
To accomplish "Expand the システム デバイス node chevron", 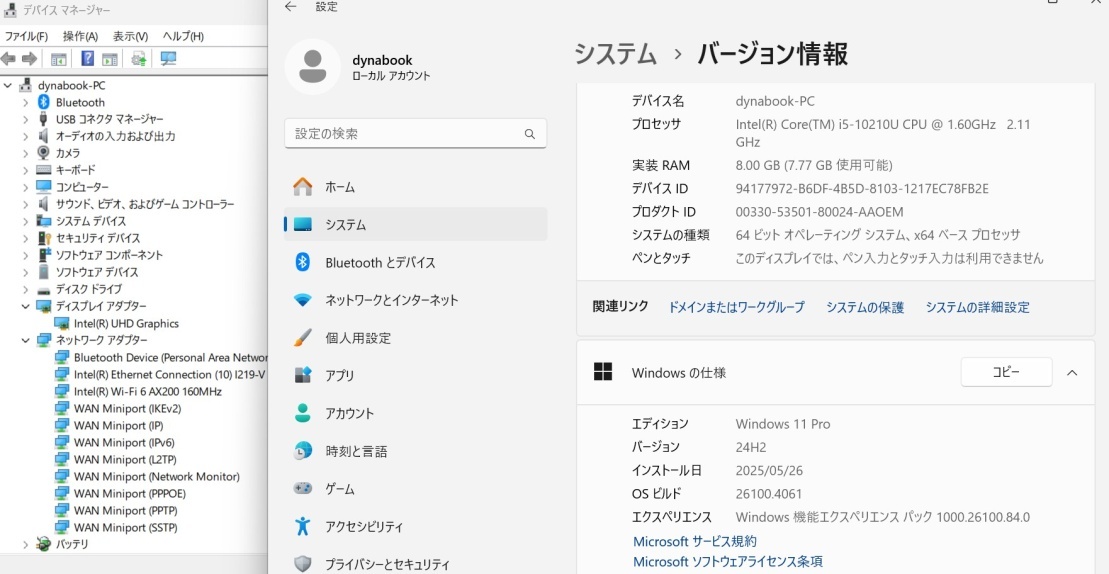I will pyautogui.click(x=25, y=221).
